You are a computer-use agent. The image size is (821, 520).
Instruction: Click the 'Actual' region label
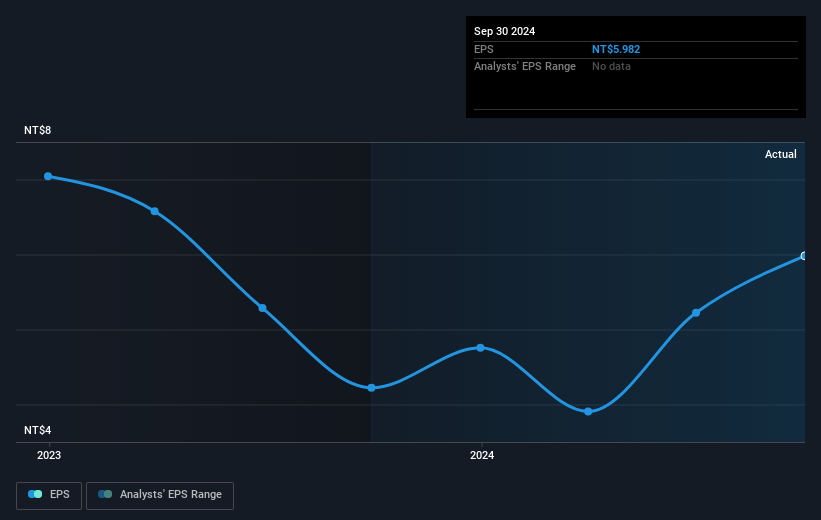pos(781,154)
